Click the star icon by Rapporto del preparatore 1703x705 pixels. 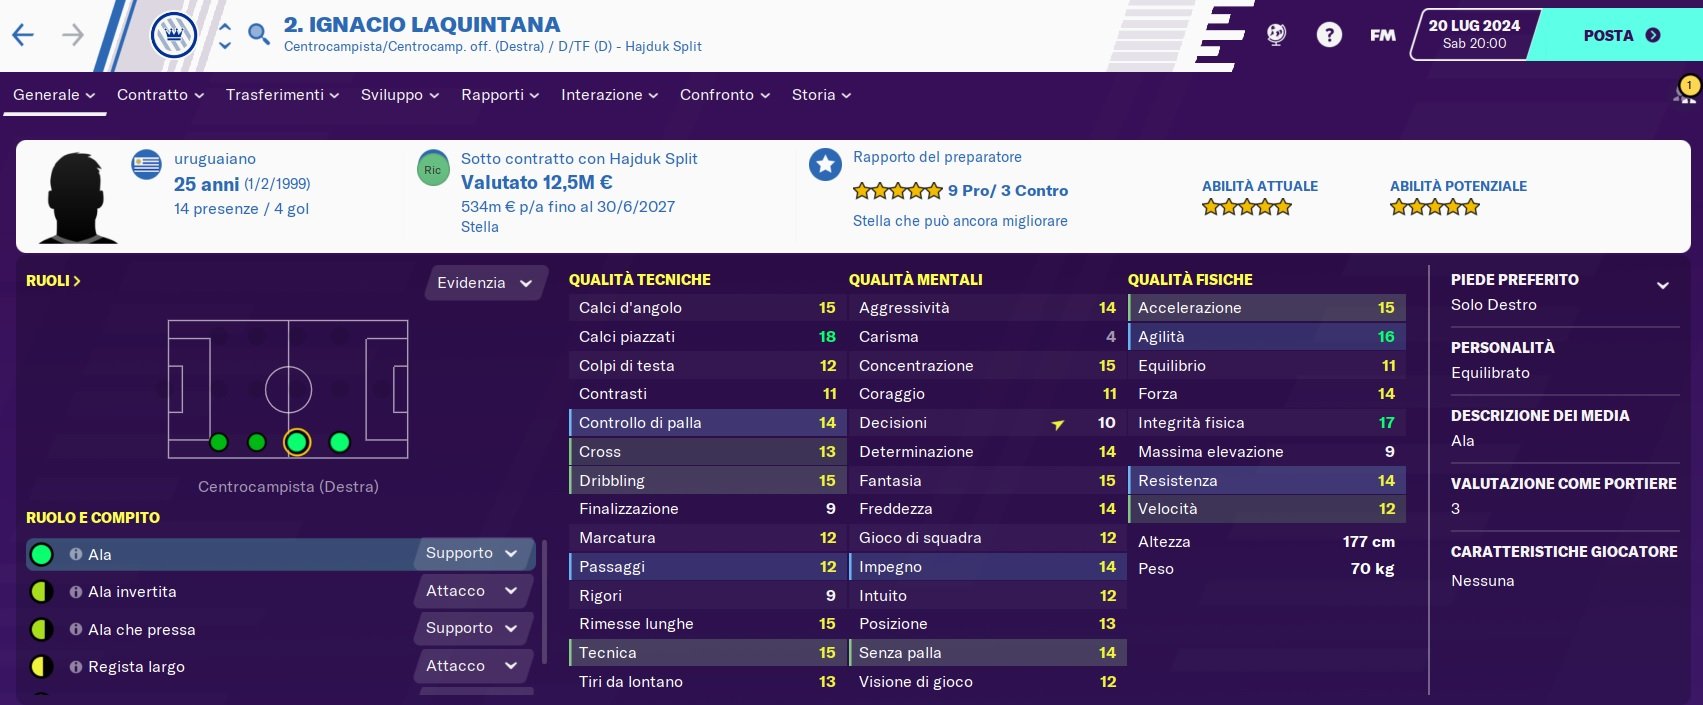[x=825, y=165]
